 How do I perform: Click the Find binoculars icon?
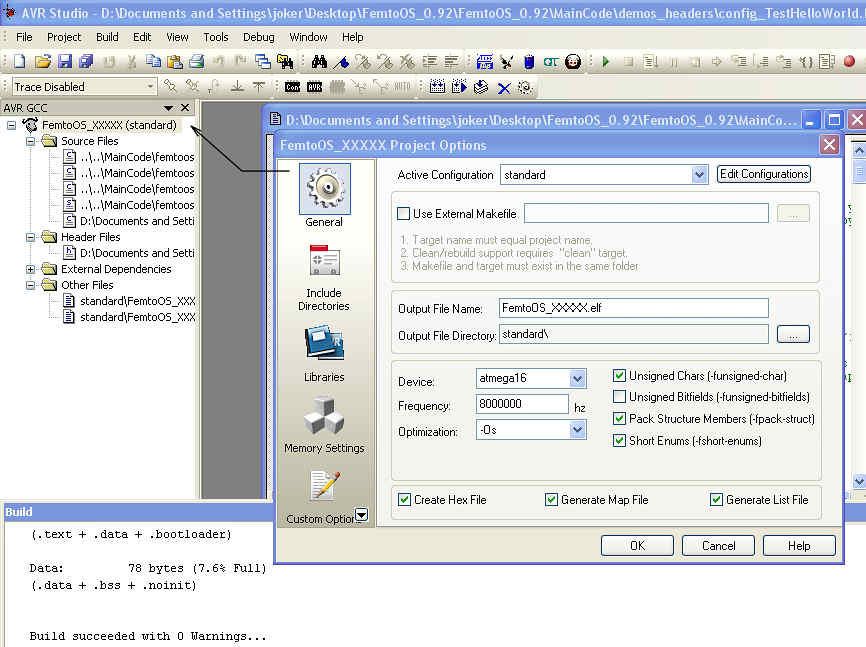pos(319,61)
